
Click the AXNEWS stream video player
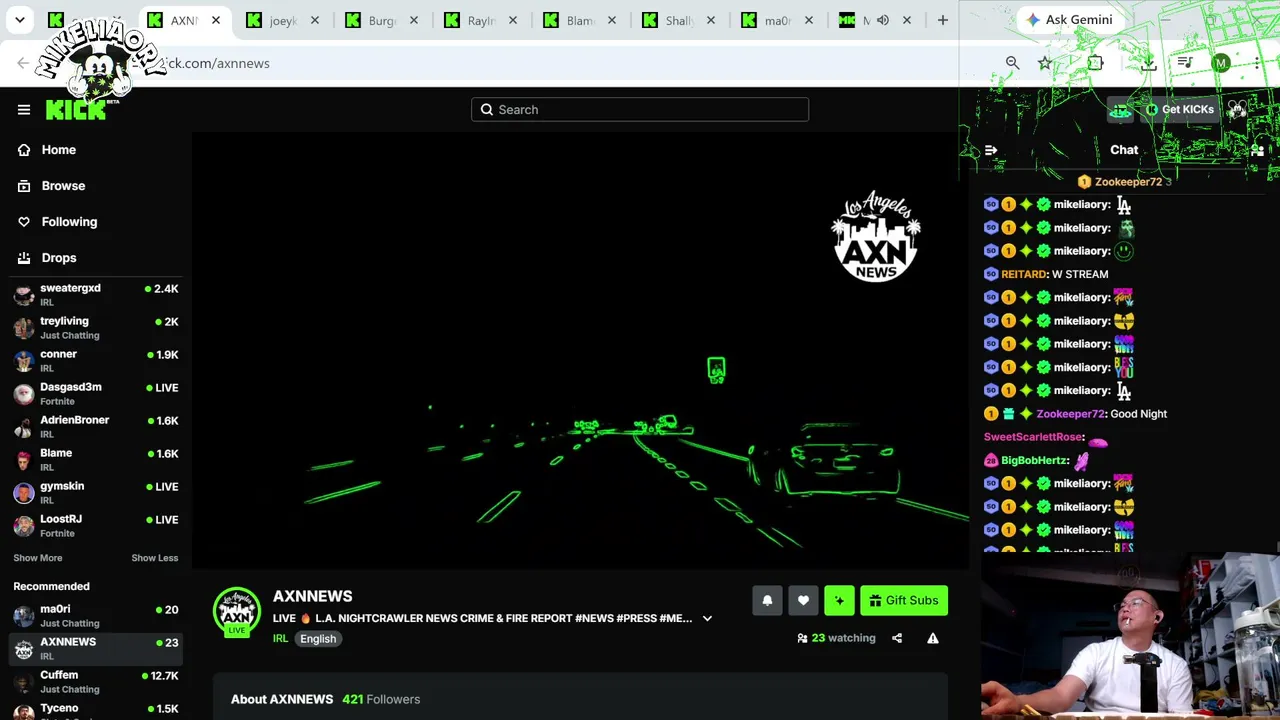(x=580, y=350)
